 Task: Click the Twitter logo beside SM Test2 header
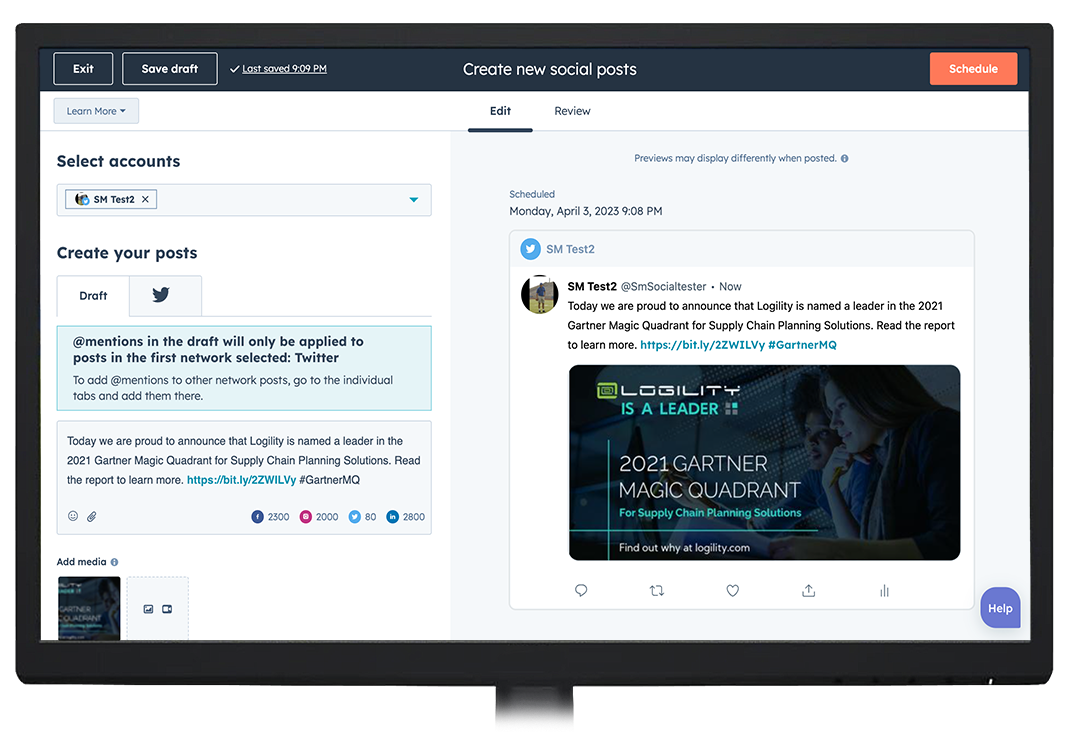pos(530,249)
